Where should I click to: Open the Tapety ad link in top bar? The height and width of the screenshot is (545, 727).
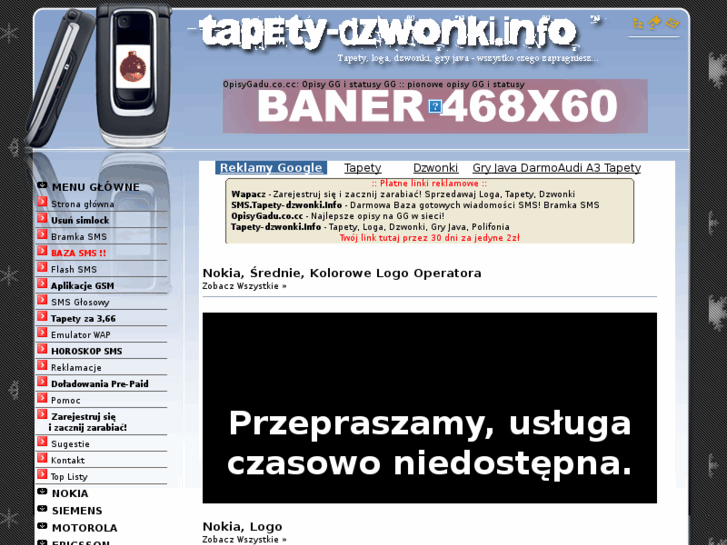363,167
